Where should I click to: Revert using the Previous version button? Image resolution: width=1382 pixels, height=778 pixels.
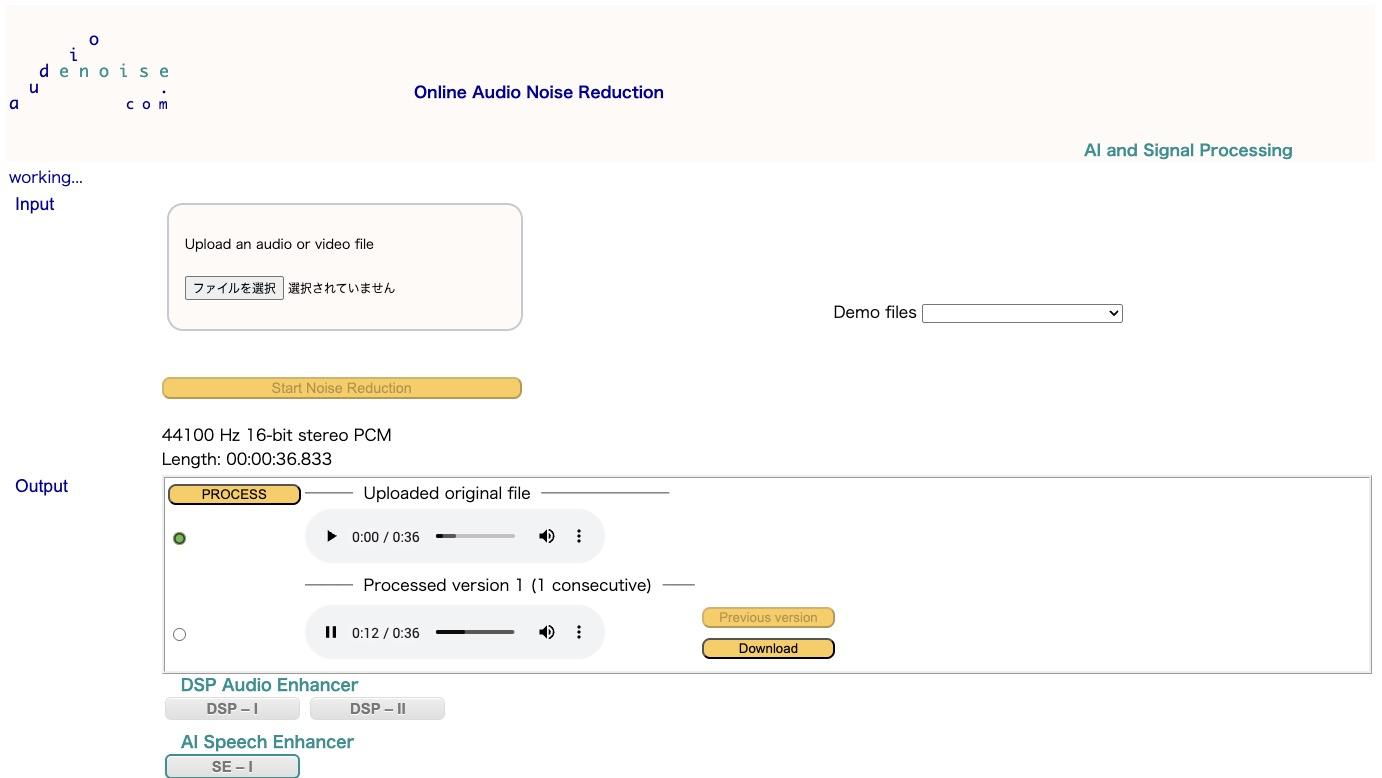pyautogui.click(x=768, y=618)
